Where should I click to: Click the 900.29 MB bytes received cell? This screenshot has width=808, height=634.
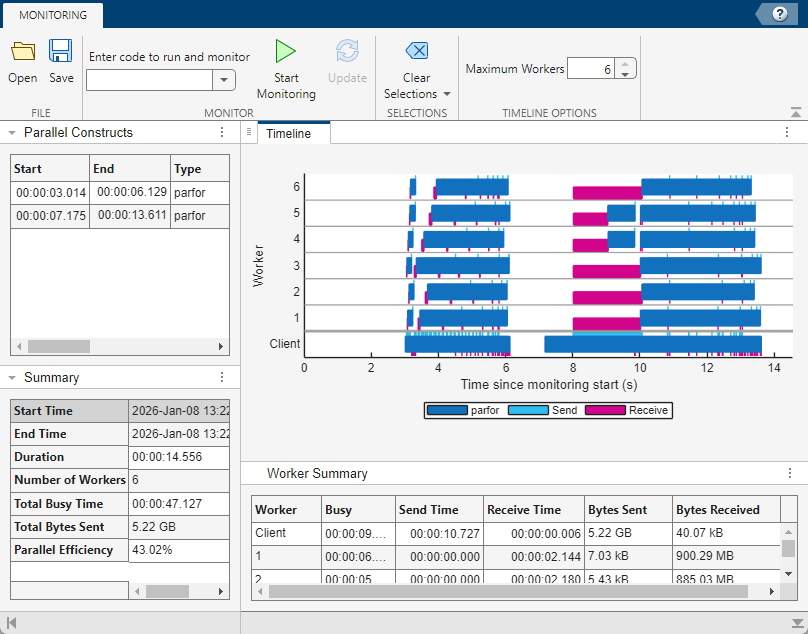point(727,557)
